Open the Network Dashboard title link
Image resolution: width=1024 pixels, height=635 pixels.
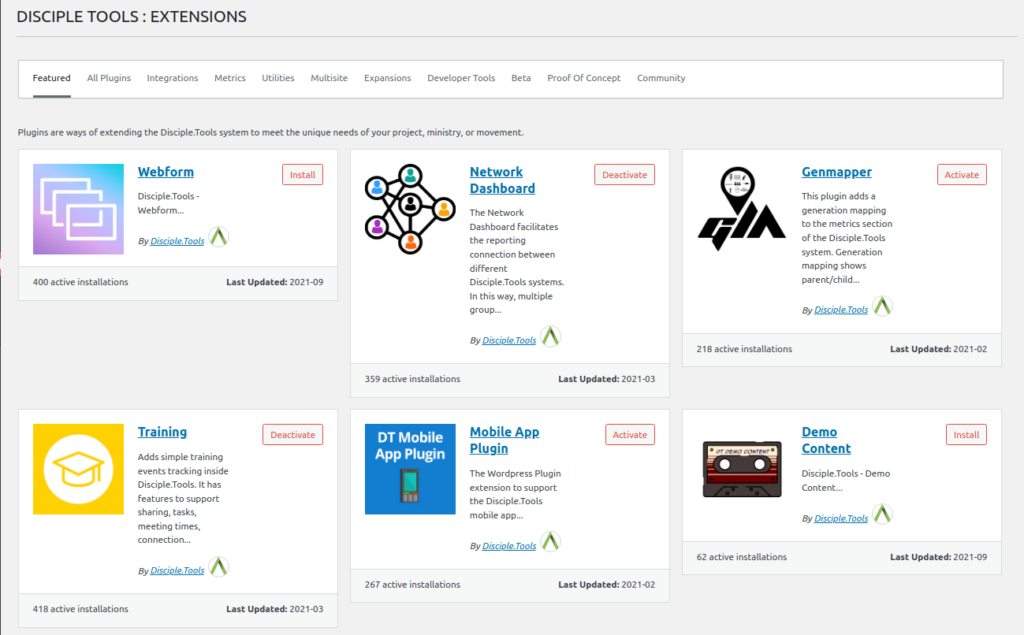pyautogui.click(x=502, y=180)
